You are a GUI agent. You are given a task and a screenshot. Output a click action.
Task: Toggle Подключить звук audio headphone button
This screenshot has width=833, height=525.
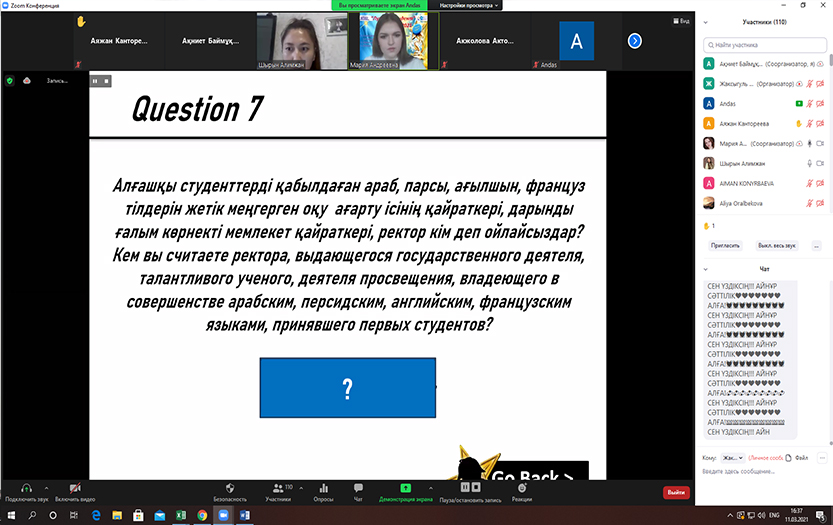coord(27,487)
